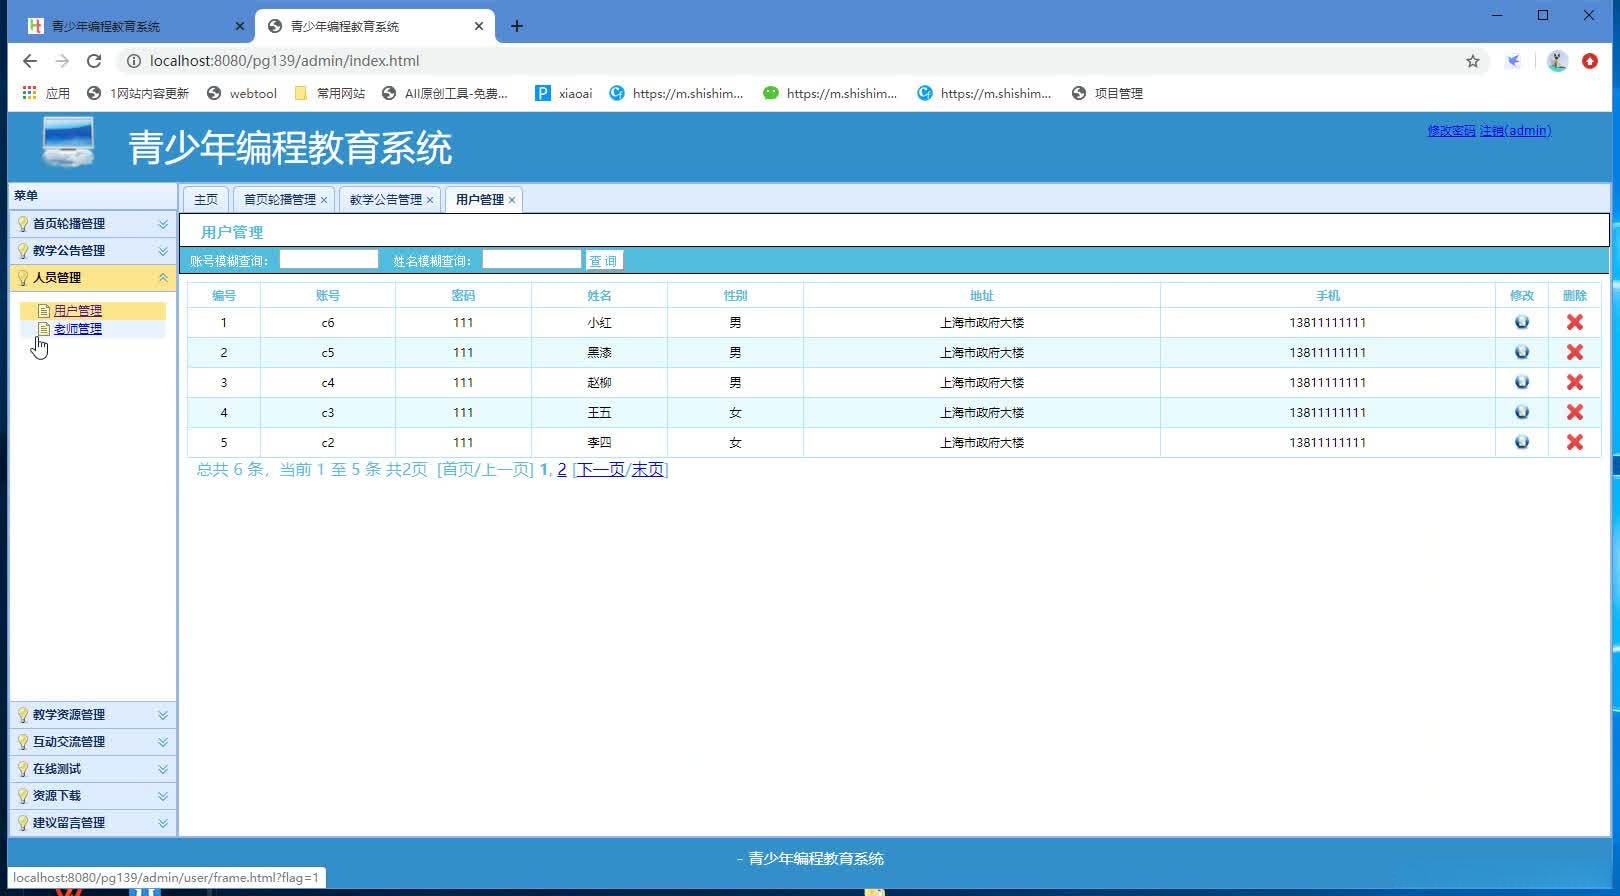The height and width of the screenshot is (896, 1620).
Task: Click the 查询 search button
Action: point(603,261)
